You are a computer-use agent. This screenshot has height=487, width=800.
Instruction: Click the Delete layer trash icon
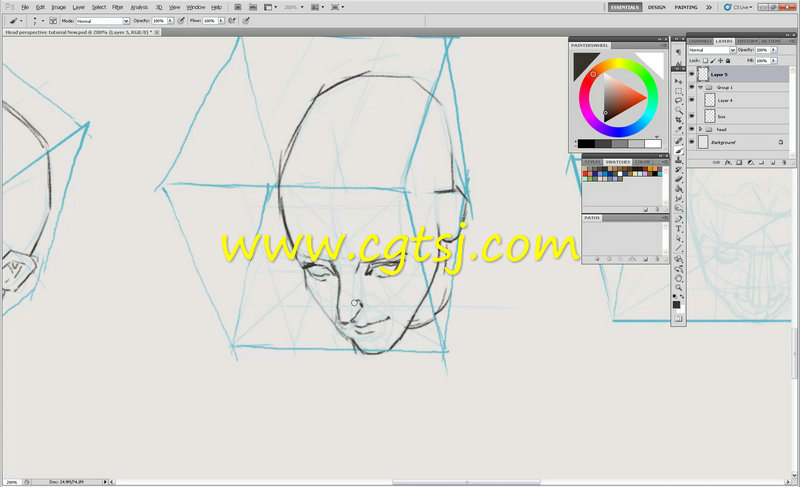point(784,163)
